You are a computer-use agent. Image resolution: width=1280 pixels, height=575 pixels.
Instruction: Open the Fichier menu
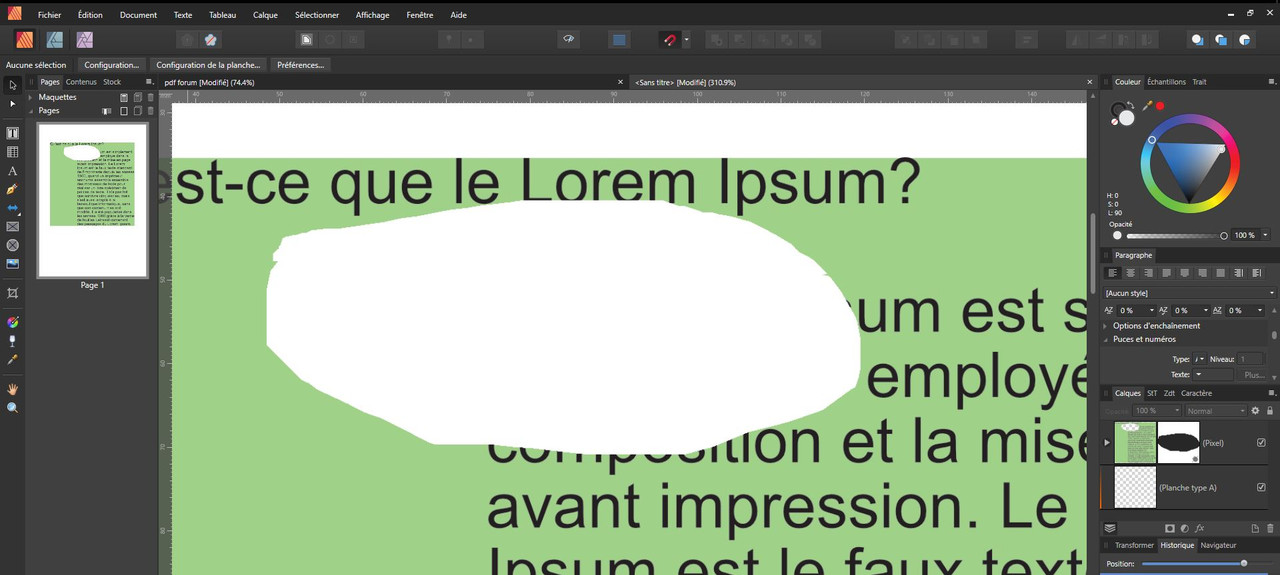[49, 15]
